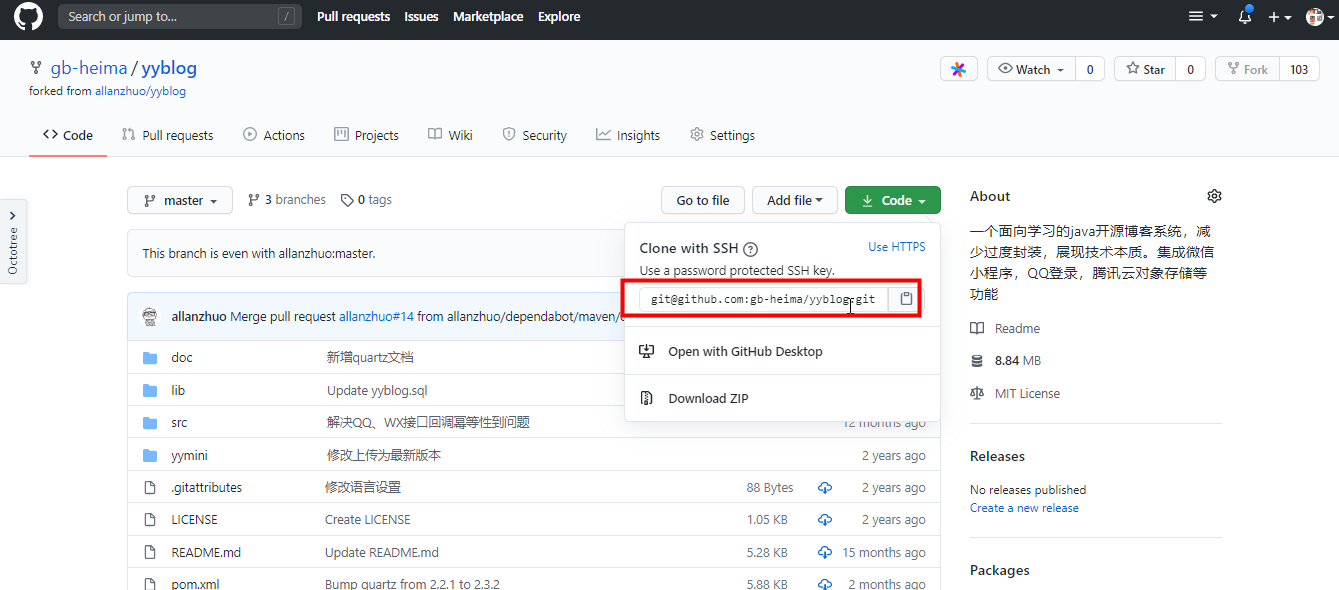1339x590 pixels.
Task: Open Issues in top navigation
Action: [421, 16]
